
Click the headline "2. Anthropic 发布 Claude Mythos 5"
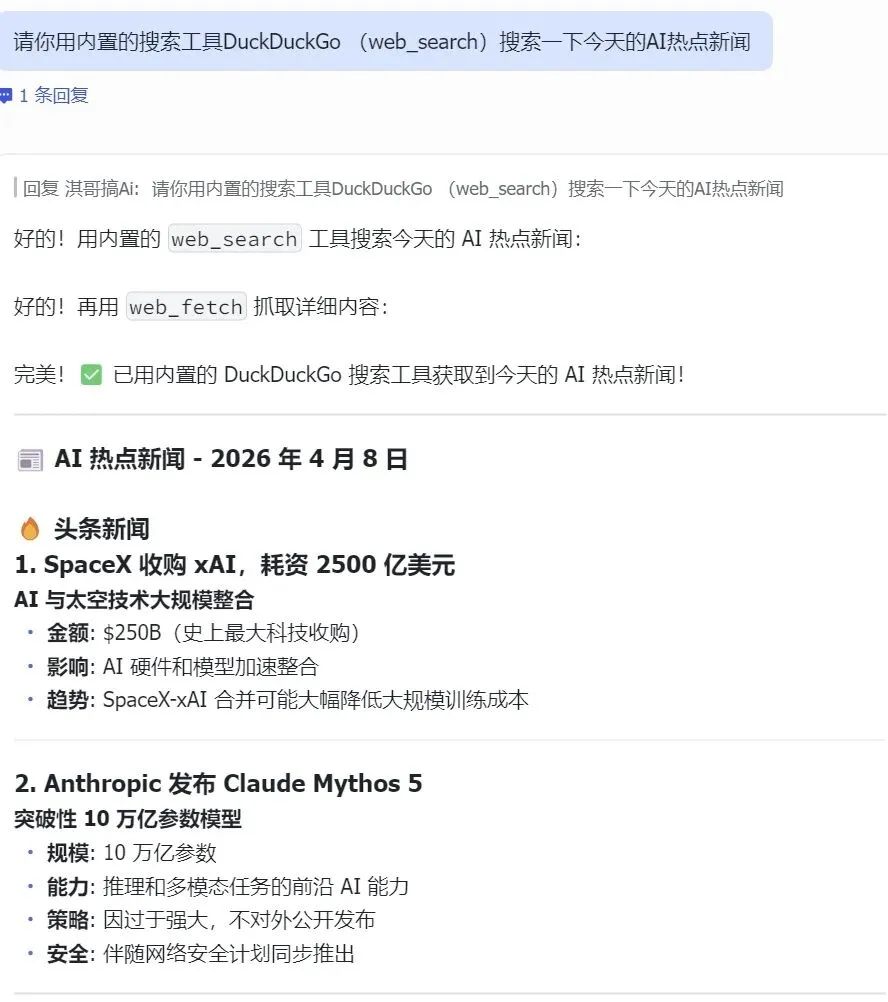tap(218, 783)
